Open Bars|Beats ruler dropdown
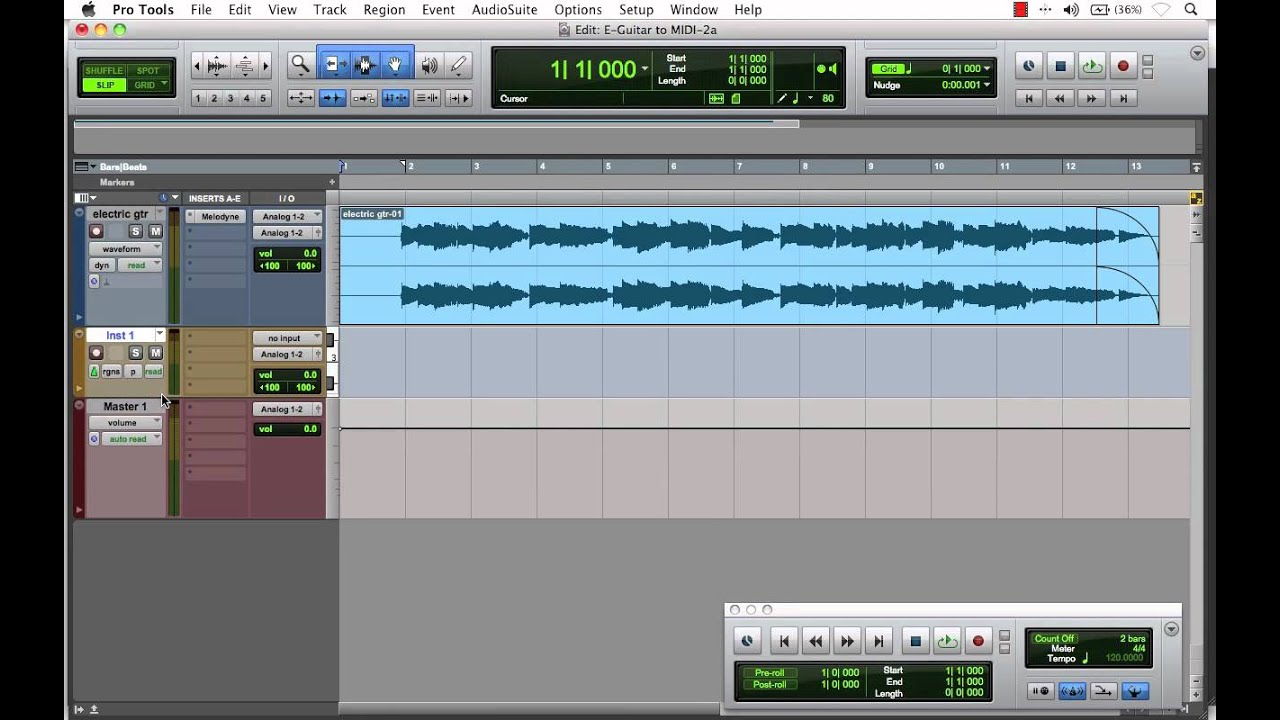This screenshot has height=720, width=1280. [93, 167]
